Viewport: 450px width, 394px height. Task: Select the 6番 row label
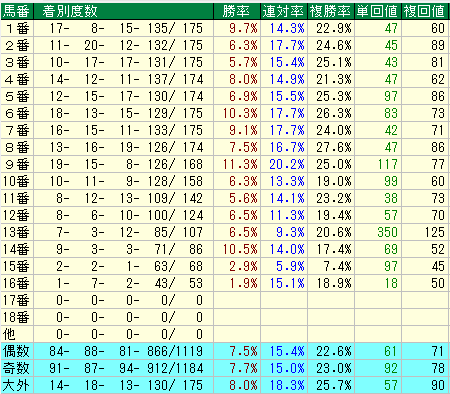click(17, 114)
